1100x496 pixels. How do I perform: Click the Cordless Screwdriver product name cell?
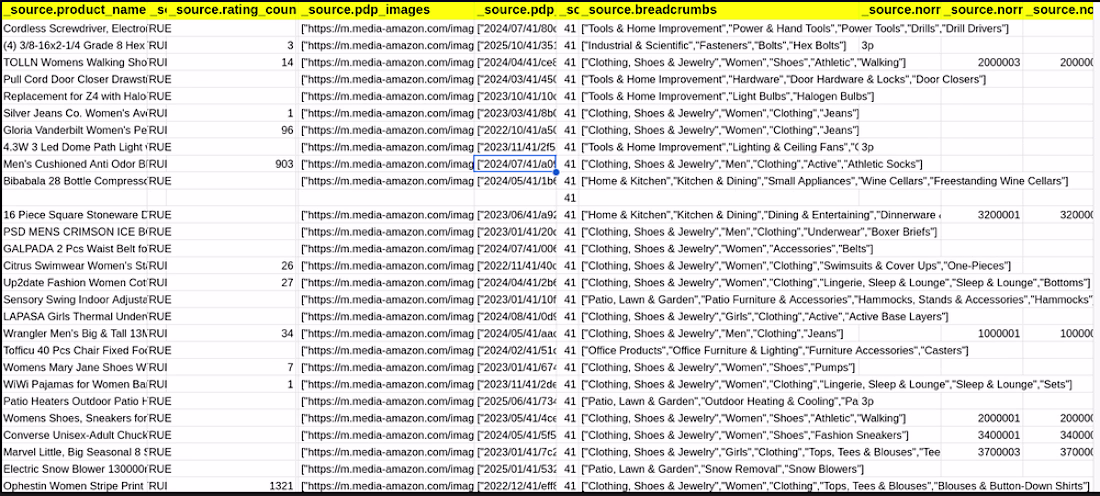(x=74, y=28)
